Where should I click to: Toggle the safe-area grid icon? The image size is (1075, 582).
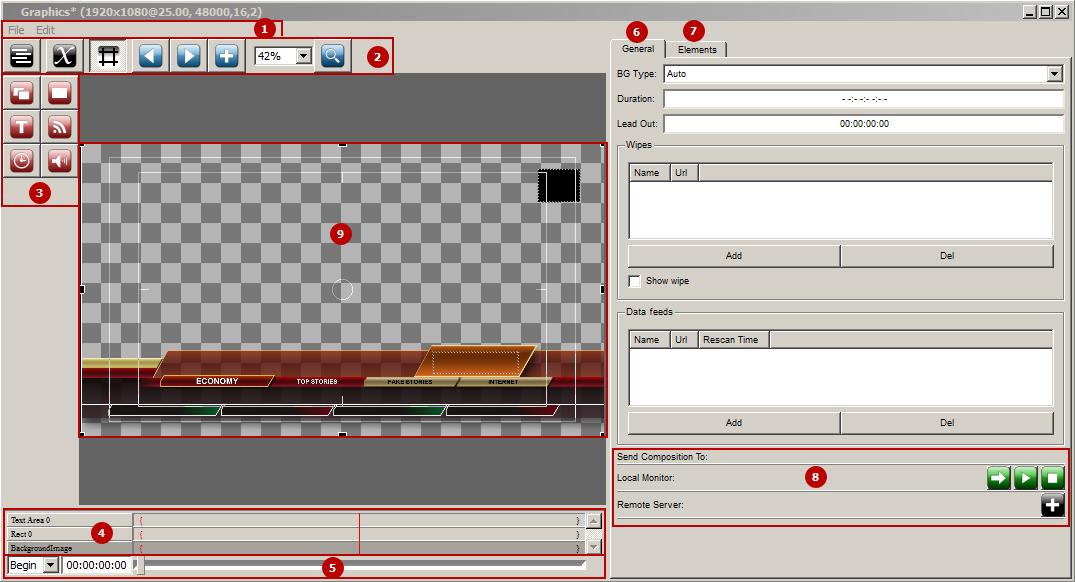tap(108, 56)
